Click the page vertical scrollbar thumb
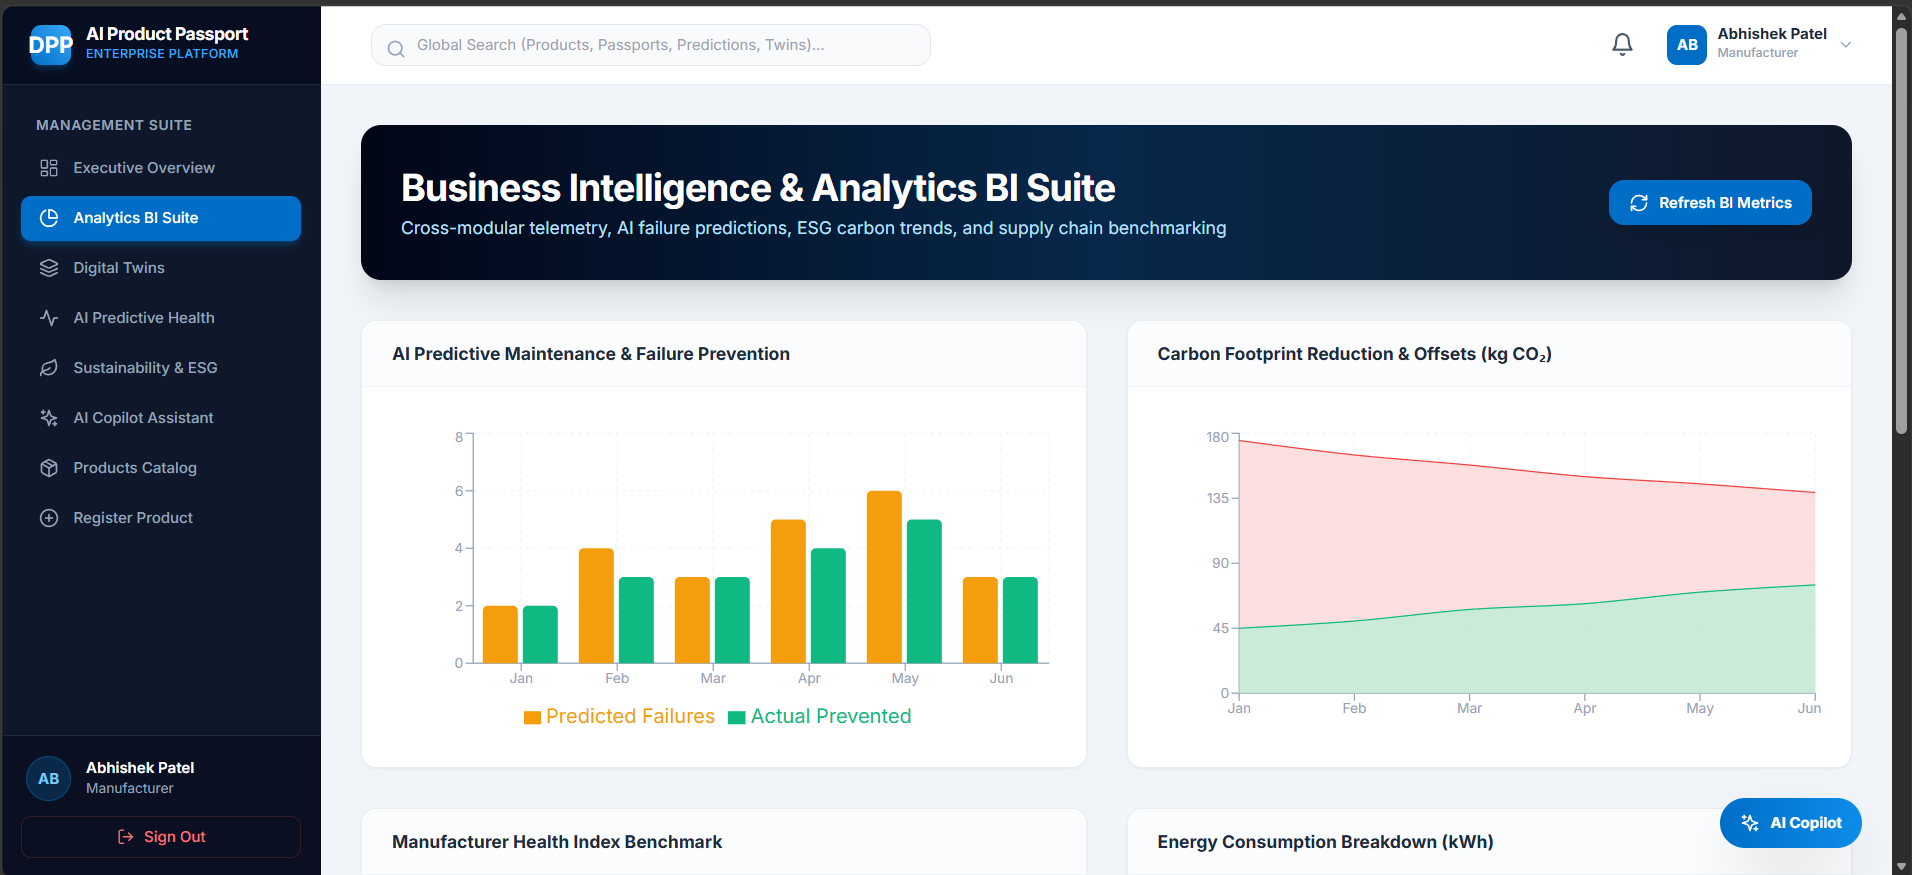Screen dimensions: 1912x875 [1901, 230]
